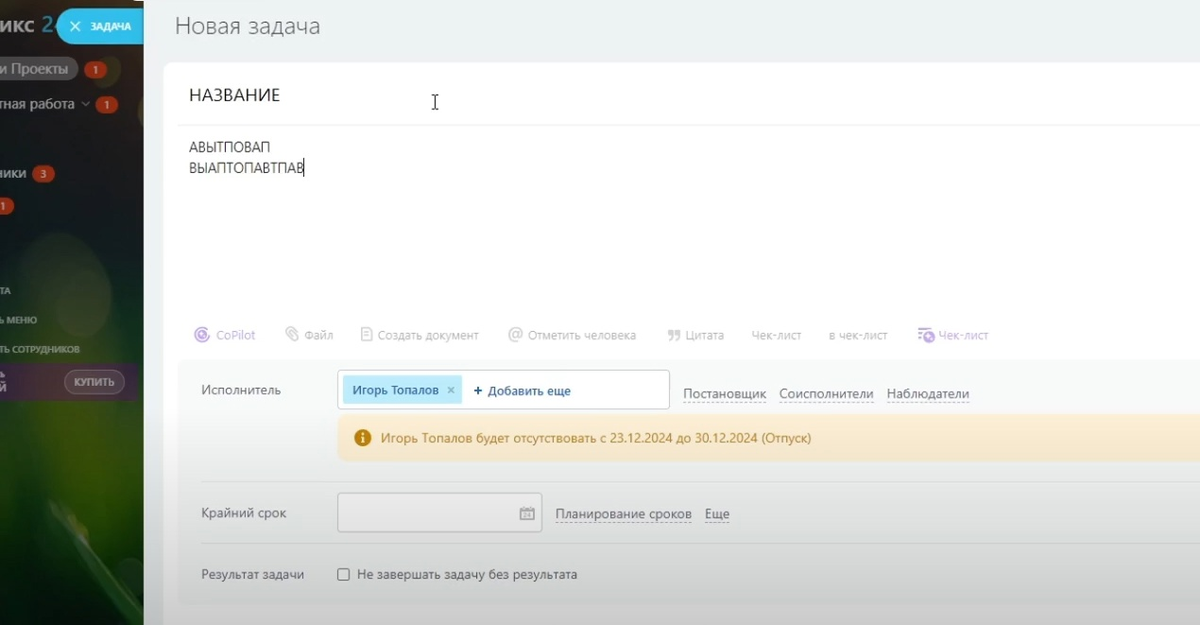Expand the Еще deadline options
Screen dimensions: 1200x625
point(717,514)
